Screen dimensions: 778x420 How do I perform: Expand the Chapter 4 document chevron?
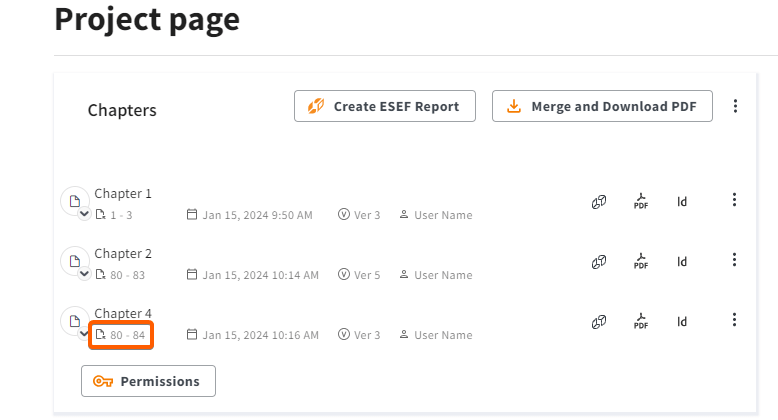pyautogui.click(x=85, y=334)
